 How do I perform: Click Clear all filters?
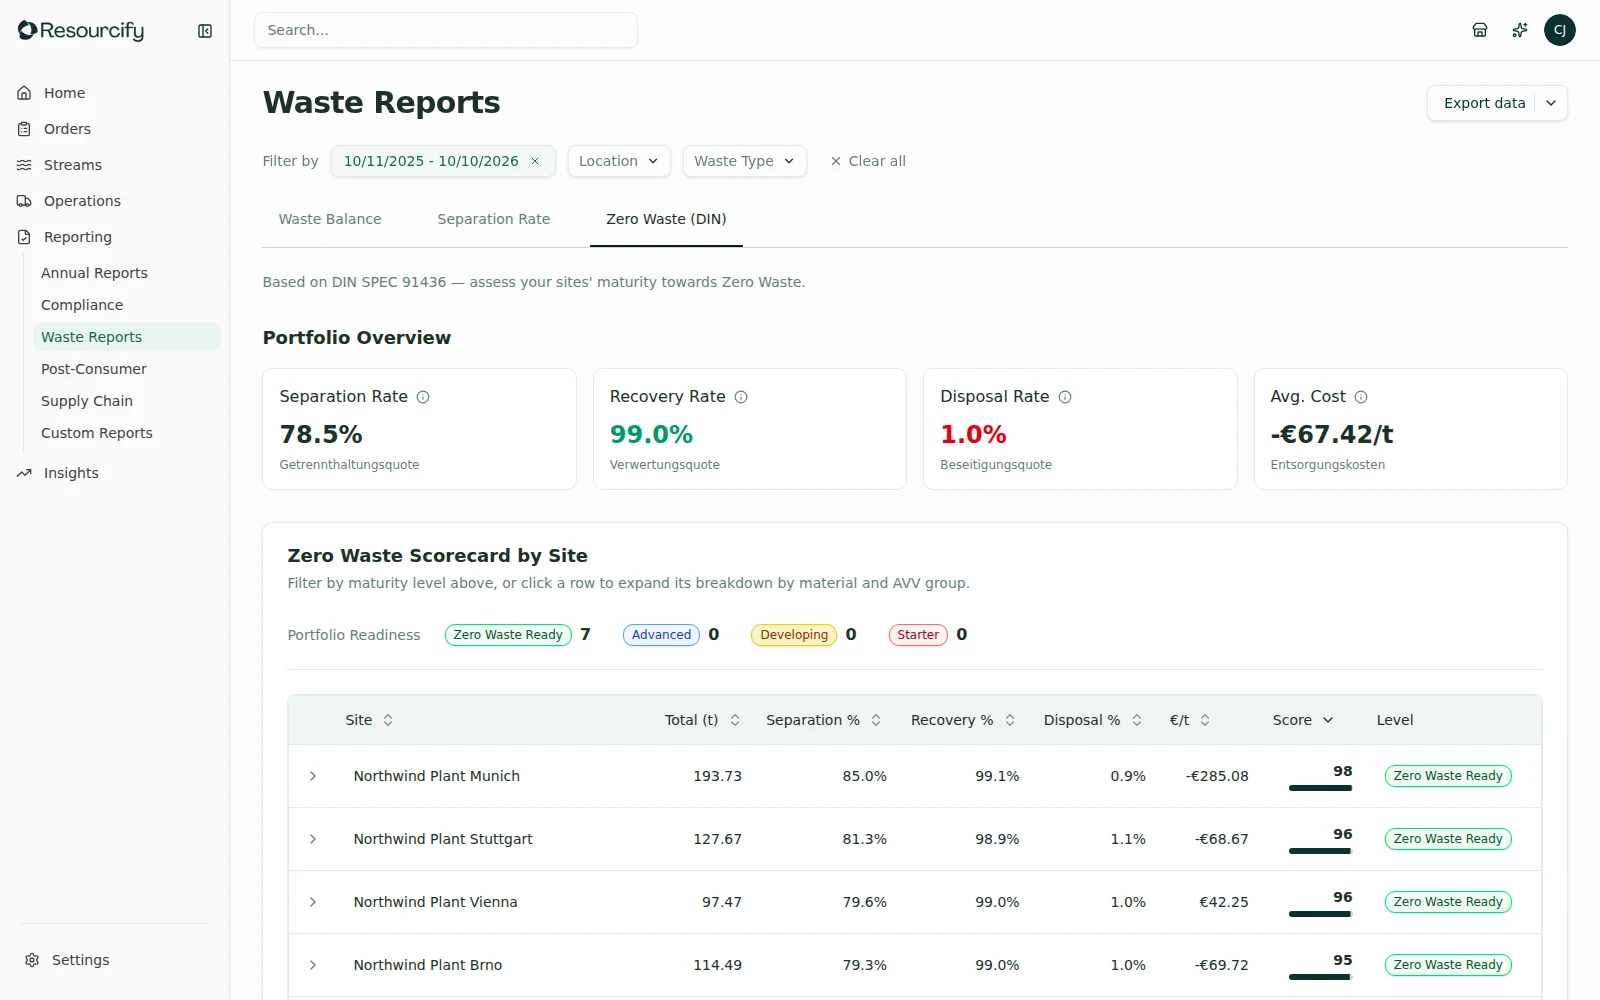click(x=868, y=161)
